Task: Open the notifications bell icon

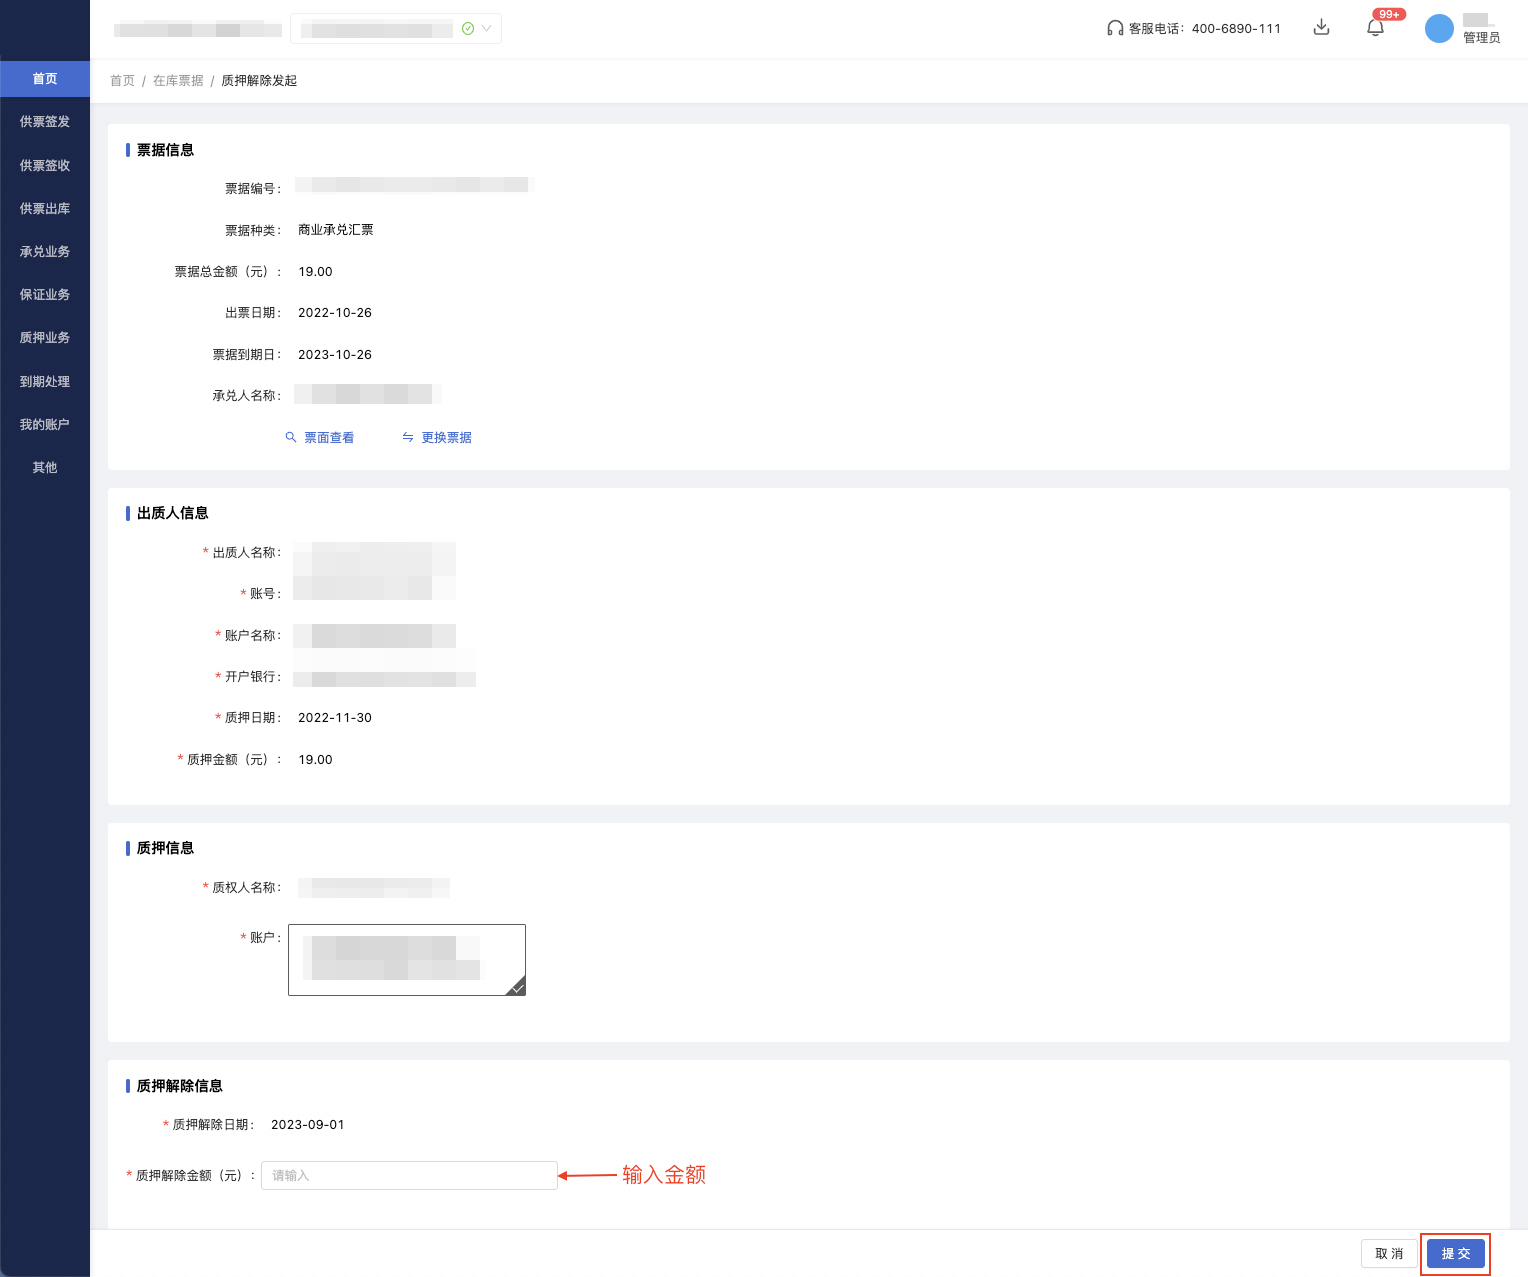Action: [1375, 28]
